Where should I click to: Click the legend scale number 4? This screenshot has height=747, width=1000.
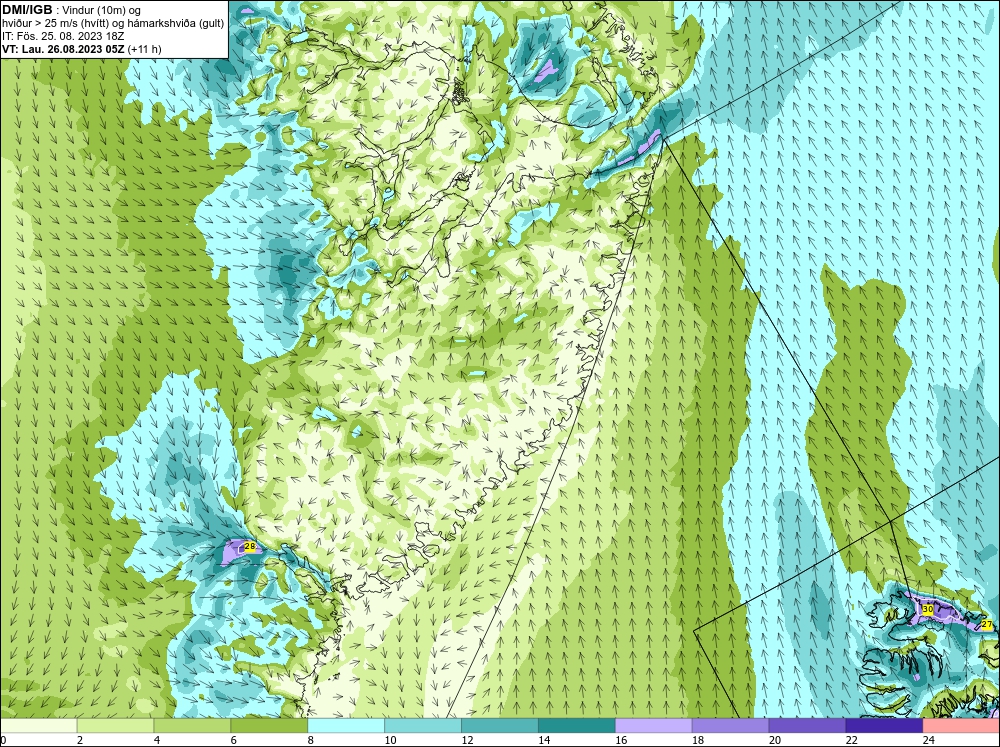pos(157,740)
